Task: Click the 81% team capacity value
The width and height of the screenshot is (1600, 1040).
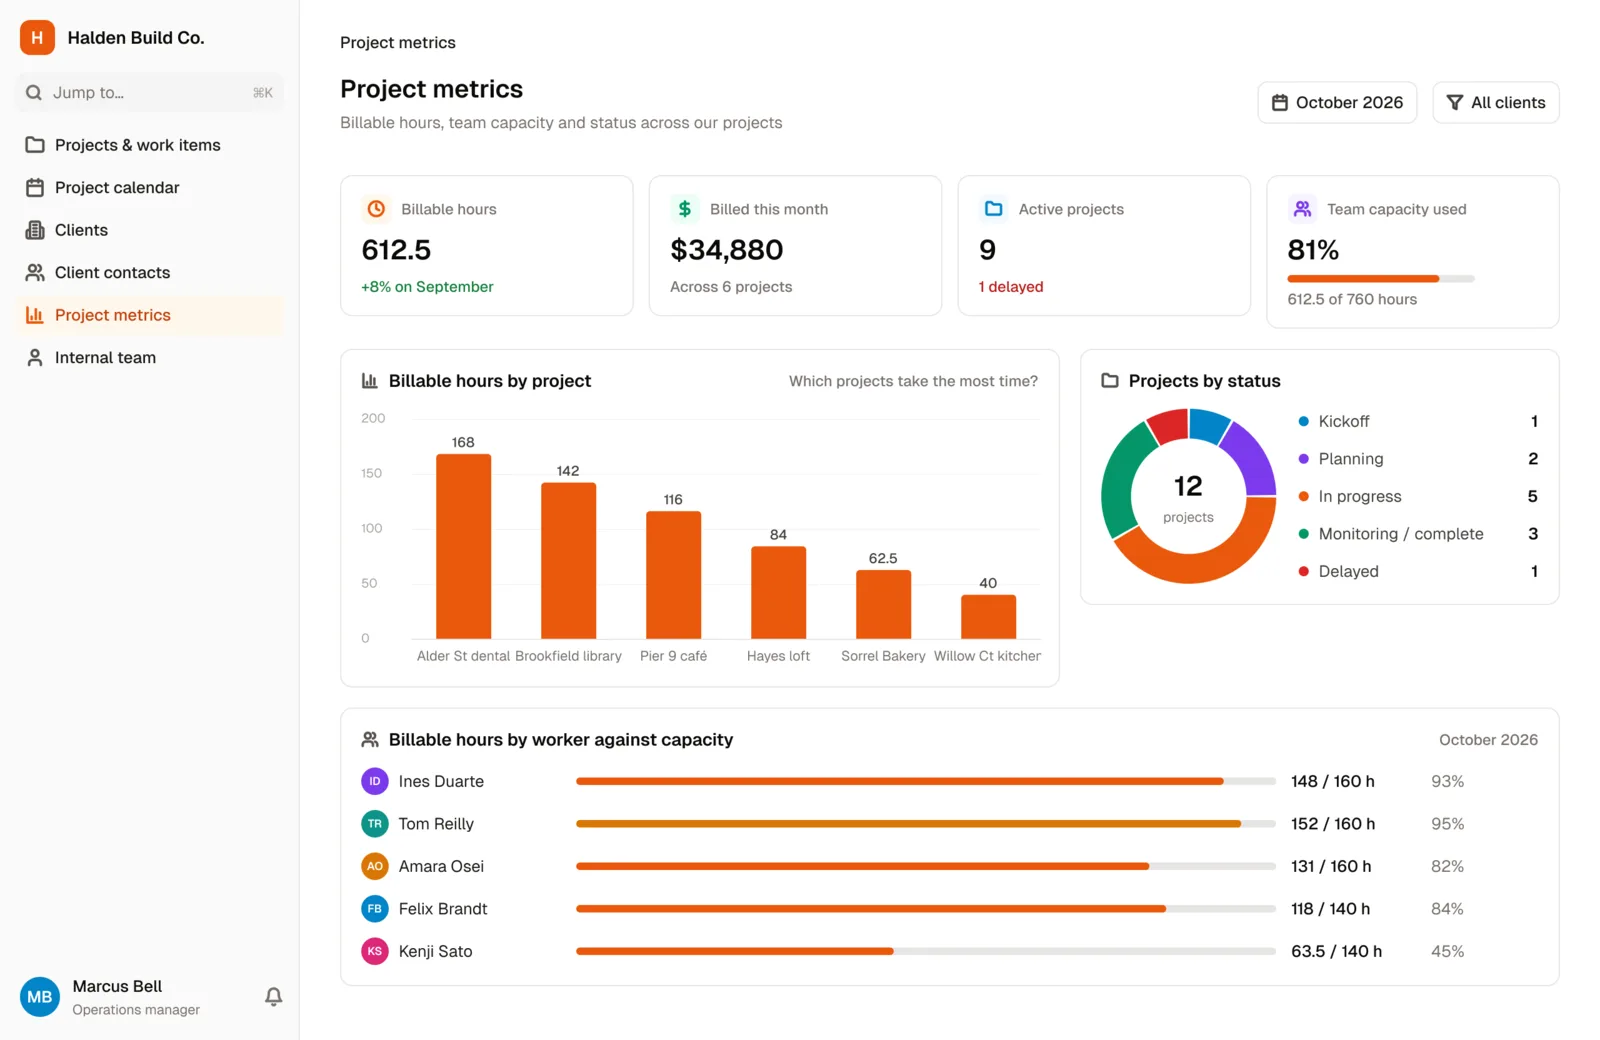Action: 1313,250
